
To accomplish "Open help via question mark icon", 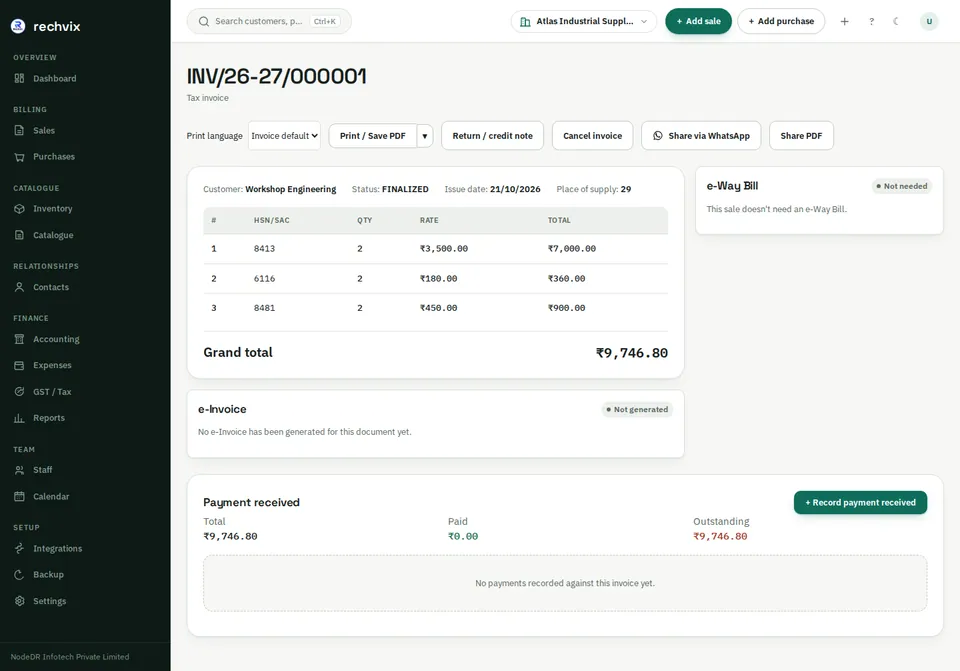I will (x=871, y=21).
